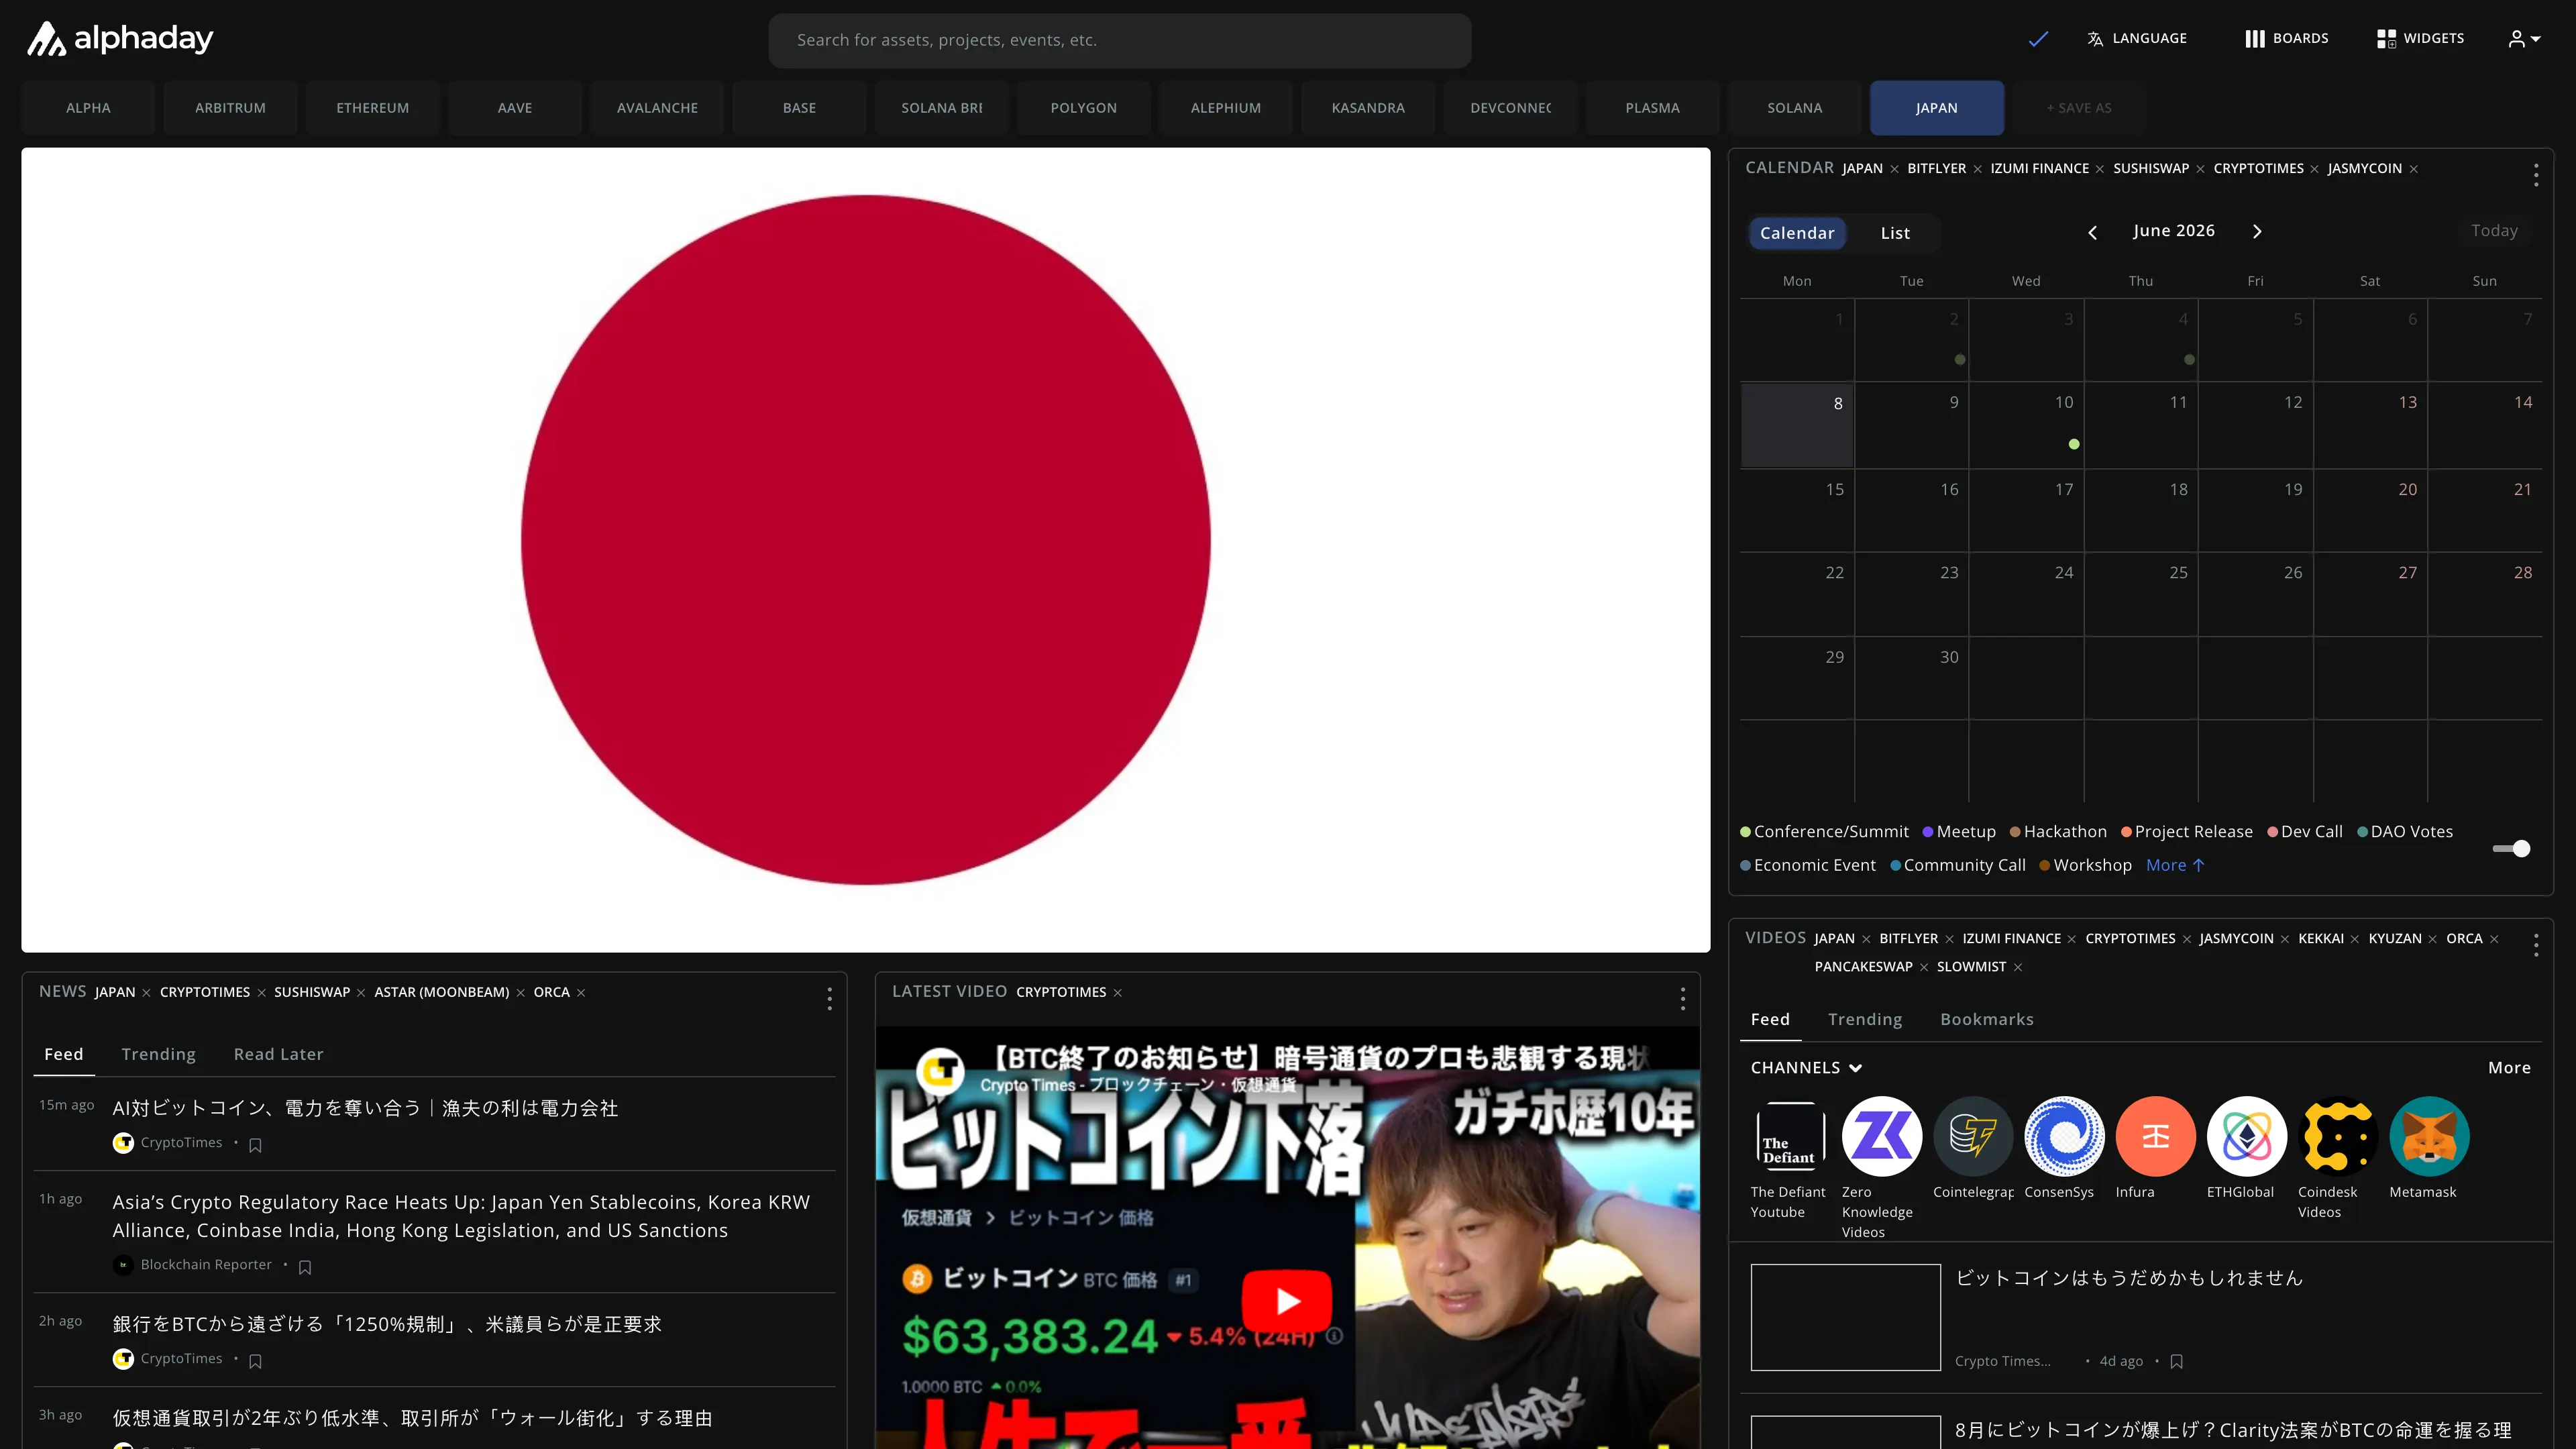Click the green event dot on June 10
This screenshot has height=1449, width=2576.
click(x=2074, y=444)
